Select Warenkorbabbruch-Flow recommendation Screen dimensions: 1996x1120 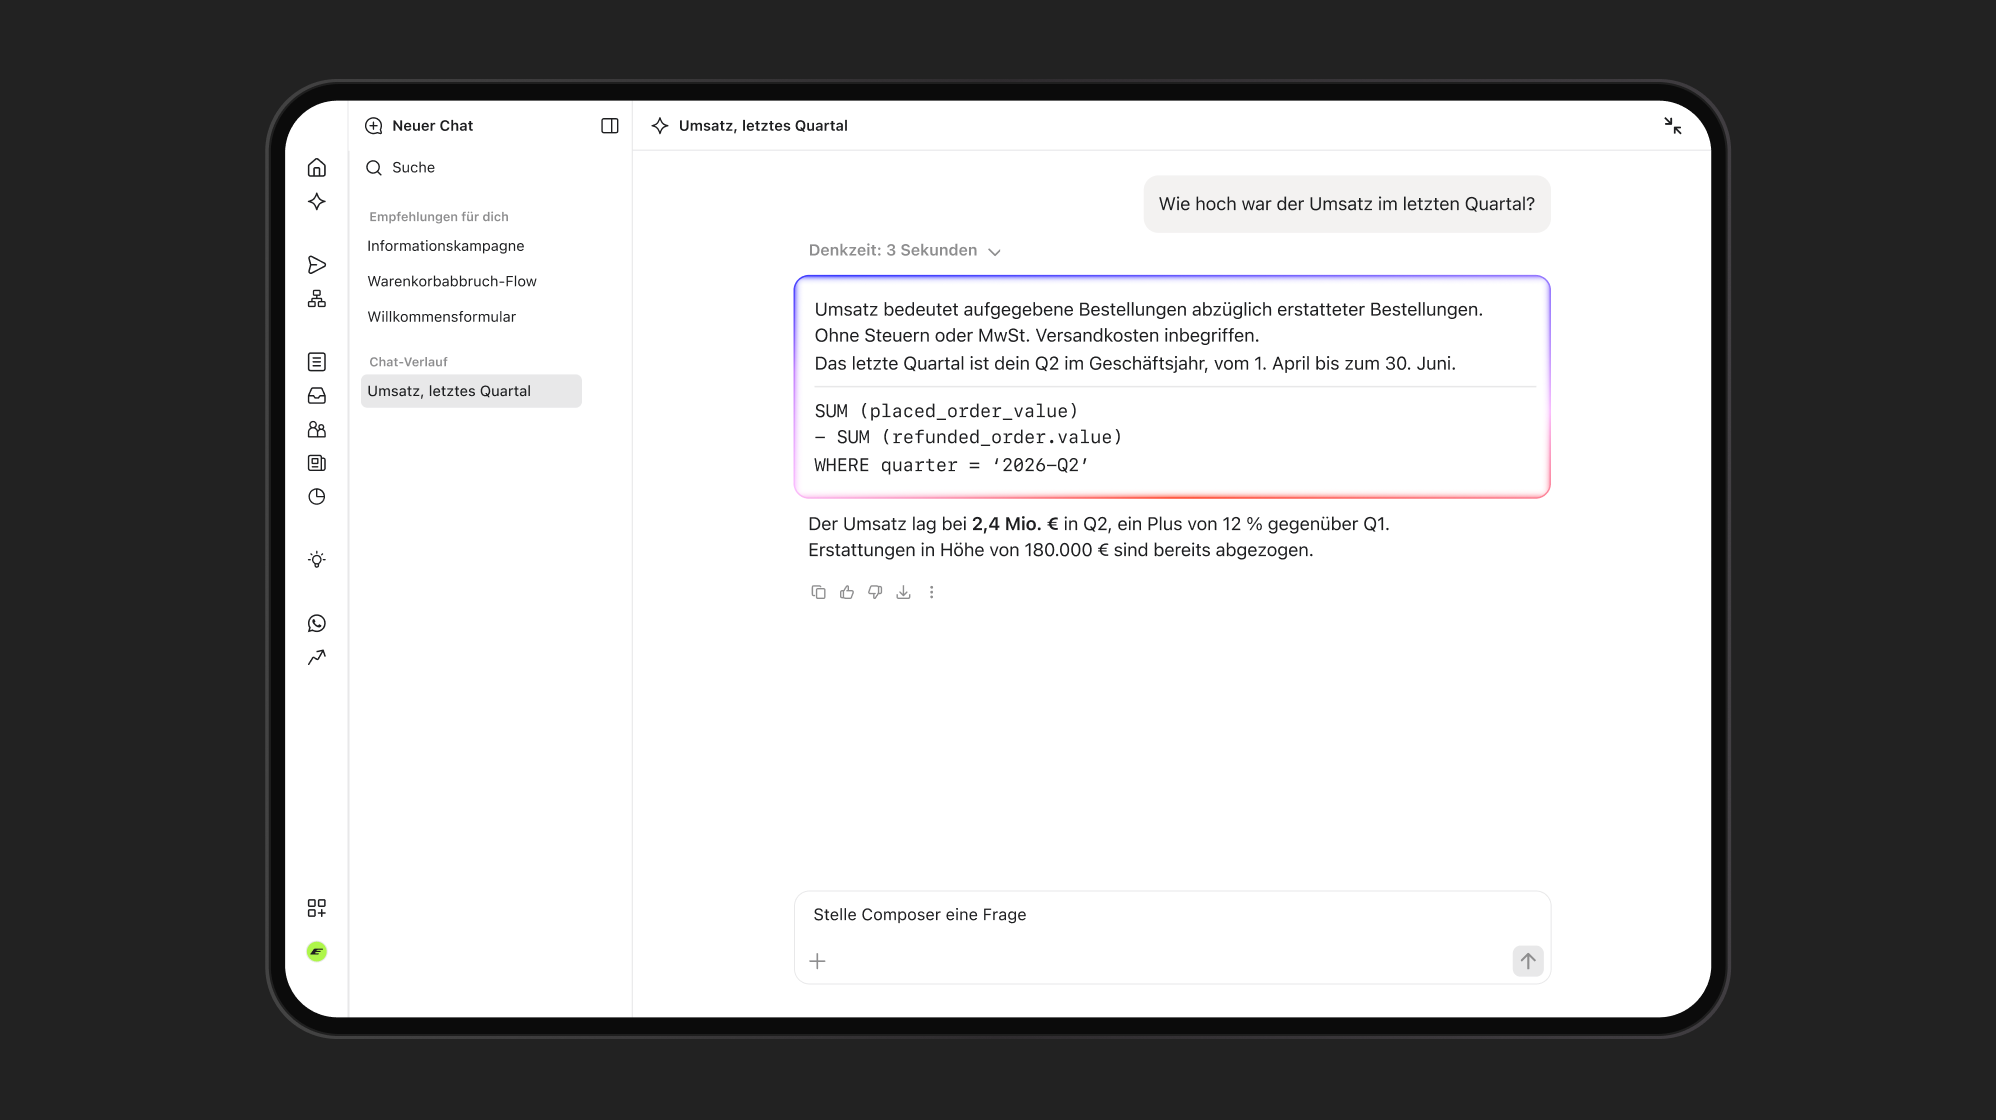point(452,281)
